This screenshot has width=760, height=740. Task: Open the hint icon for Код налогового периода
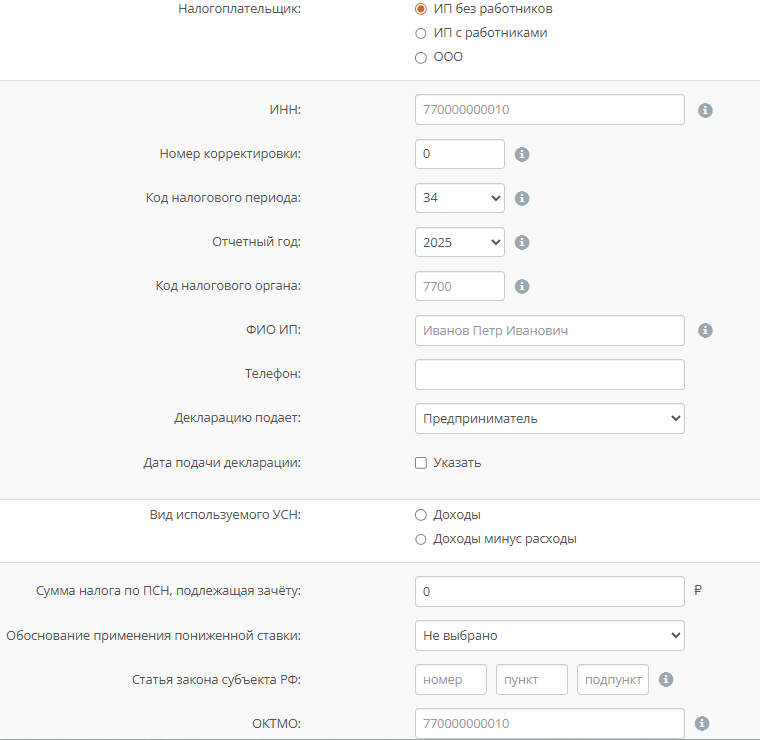point(521,198)
